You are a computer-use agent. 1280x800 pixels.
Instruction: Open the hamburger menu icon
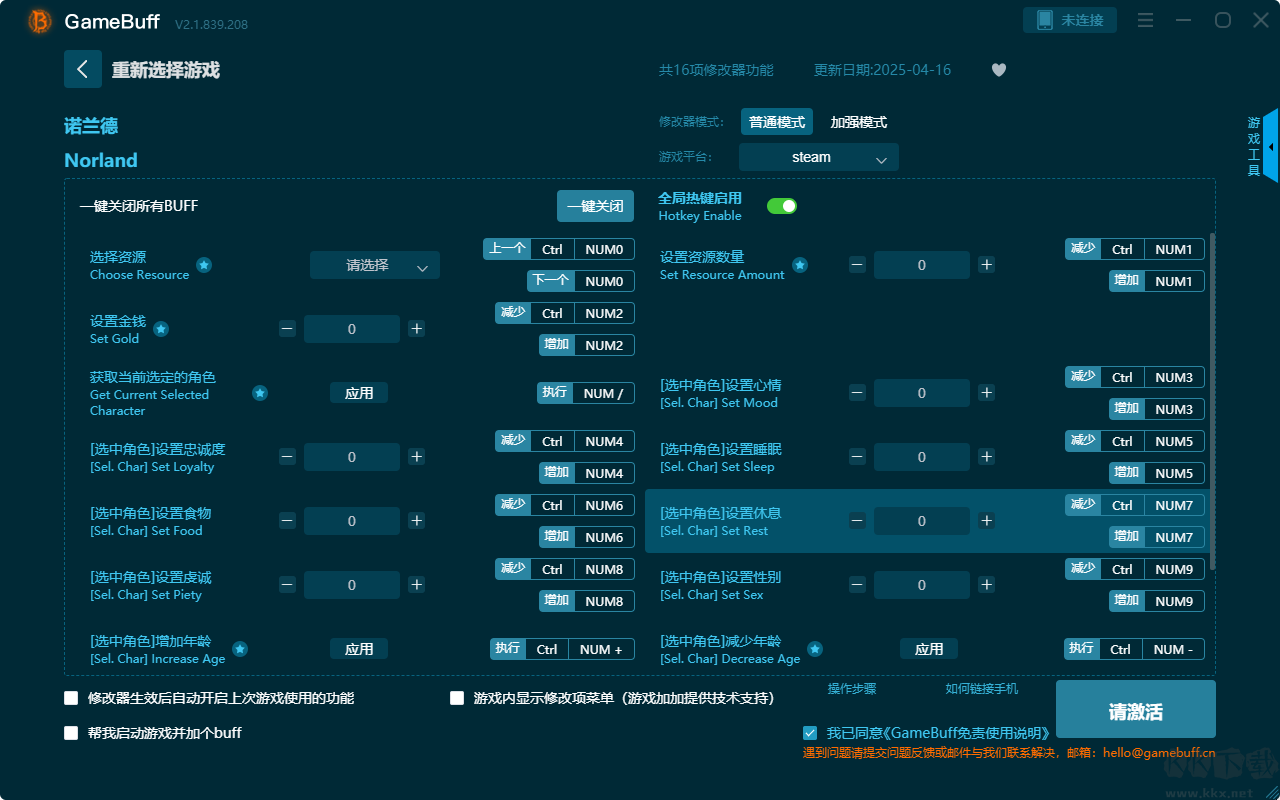pos(1146,21)
